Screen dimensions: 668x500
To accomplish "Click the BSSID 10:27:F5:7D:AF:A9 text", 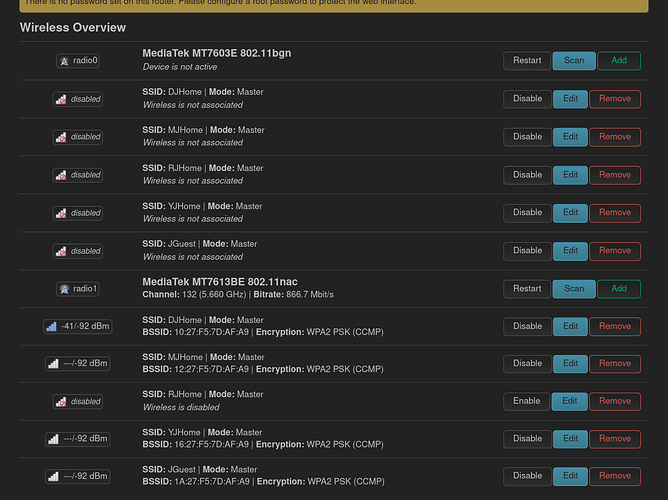I will (x=196, y=332).
